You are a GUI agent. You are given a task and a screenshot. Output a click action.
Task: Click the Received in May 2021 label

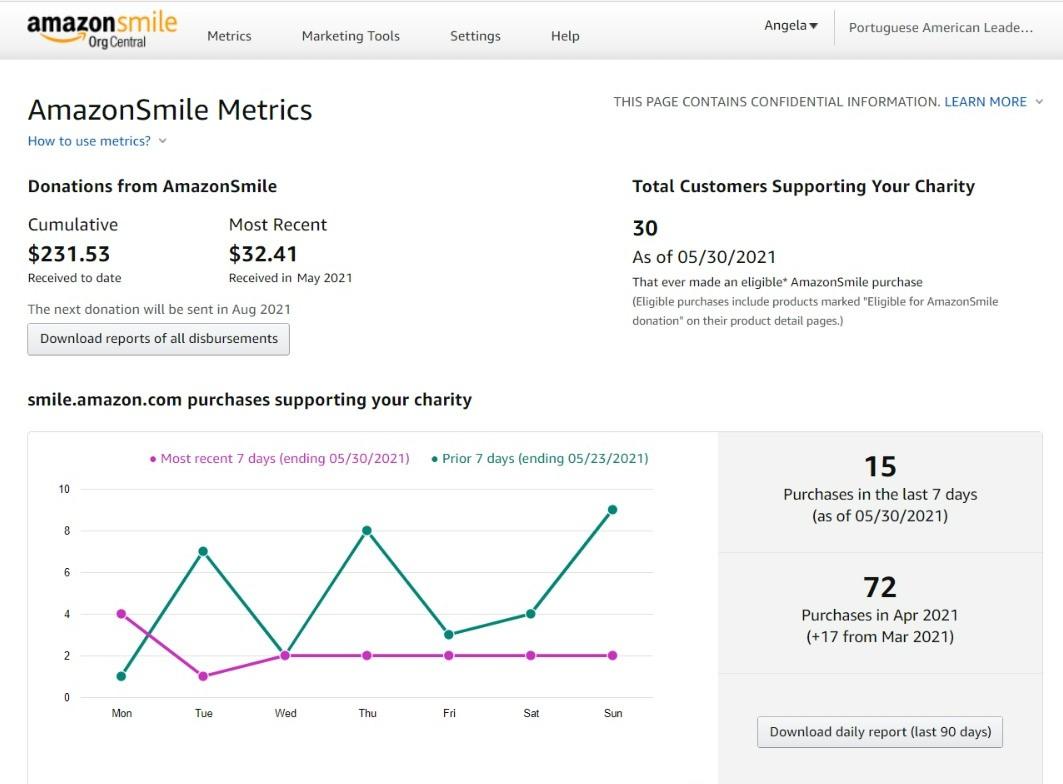(x=290, y=278)
